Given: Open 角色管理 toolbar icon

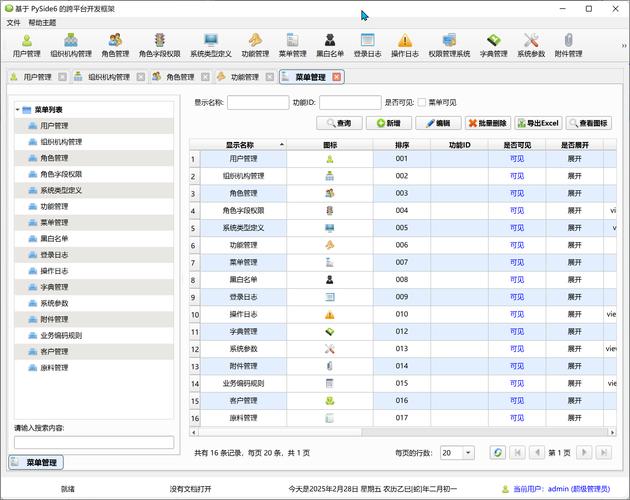Looking at the screenshot, I should 115,45.
